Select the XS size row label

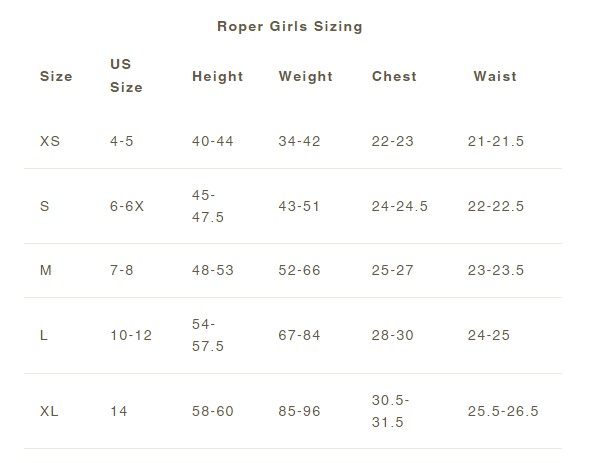[50, 141]
